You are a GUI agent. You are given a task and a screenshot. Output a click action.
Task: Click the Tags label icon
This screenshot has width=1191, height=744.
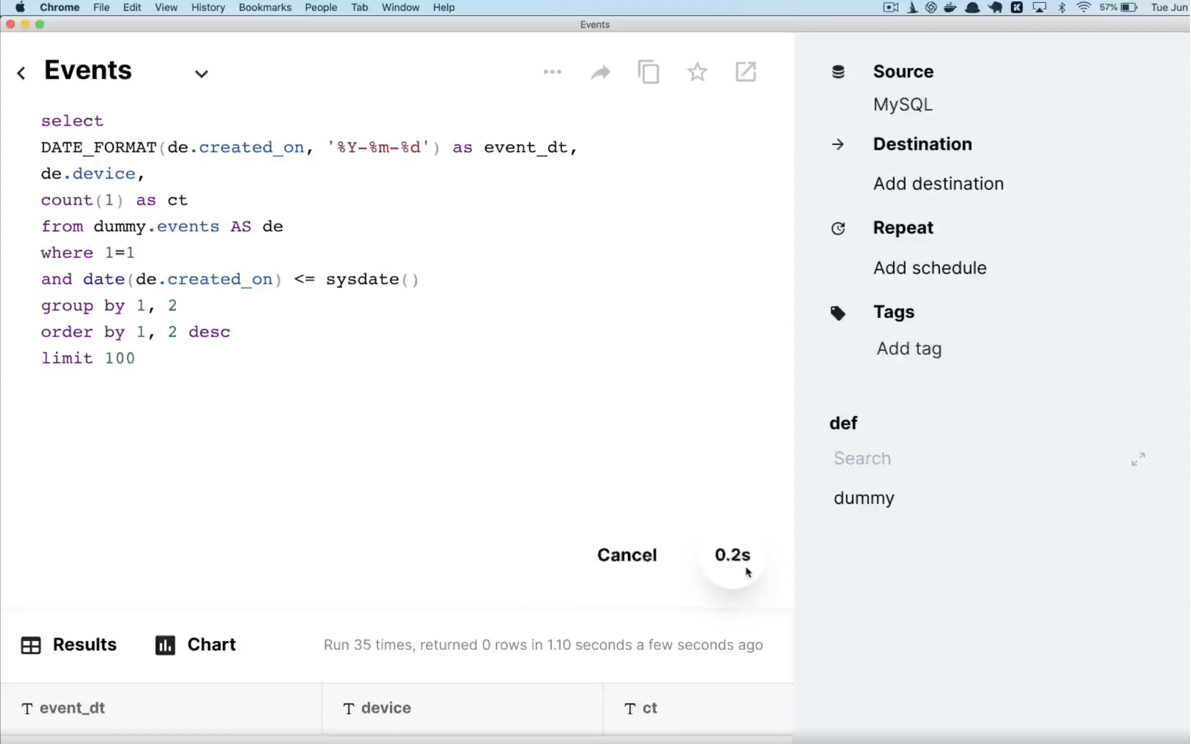pyautogui.click(x=838, y=313)
